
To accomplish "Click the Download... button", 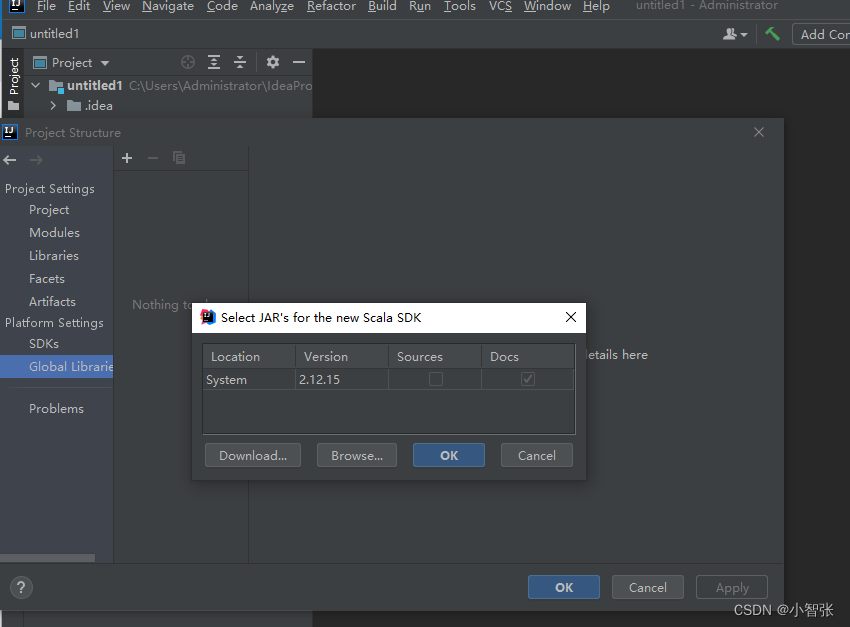I will 253,455.
